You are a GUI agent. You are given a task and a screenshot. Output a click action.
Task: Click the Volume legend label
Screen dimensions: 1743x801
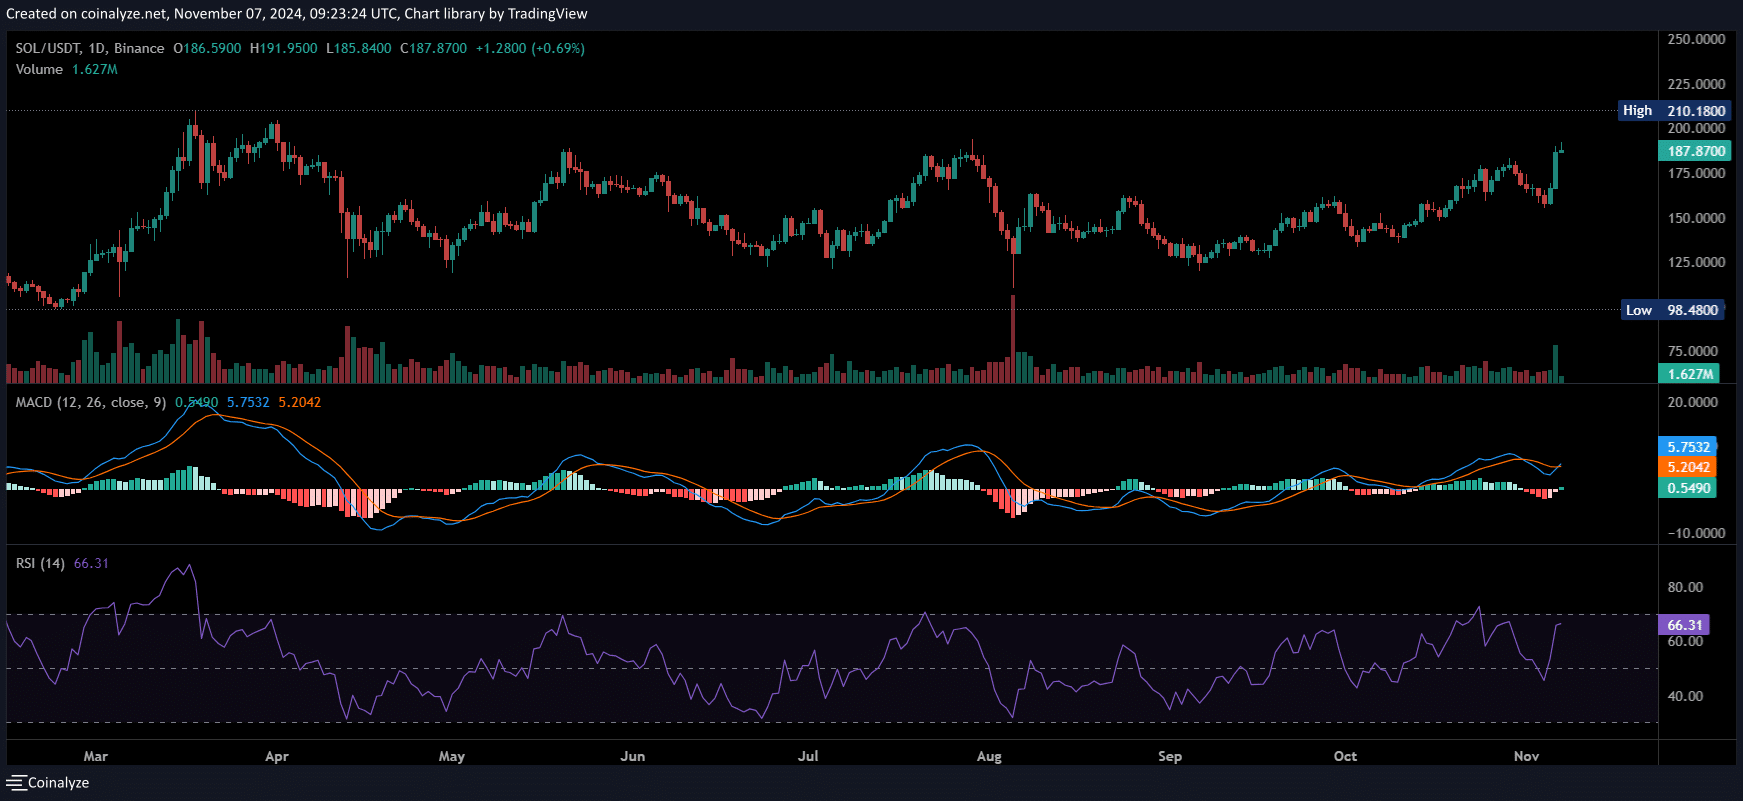click(x=39, y=69)
